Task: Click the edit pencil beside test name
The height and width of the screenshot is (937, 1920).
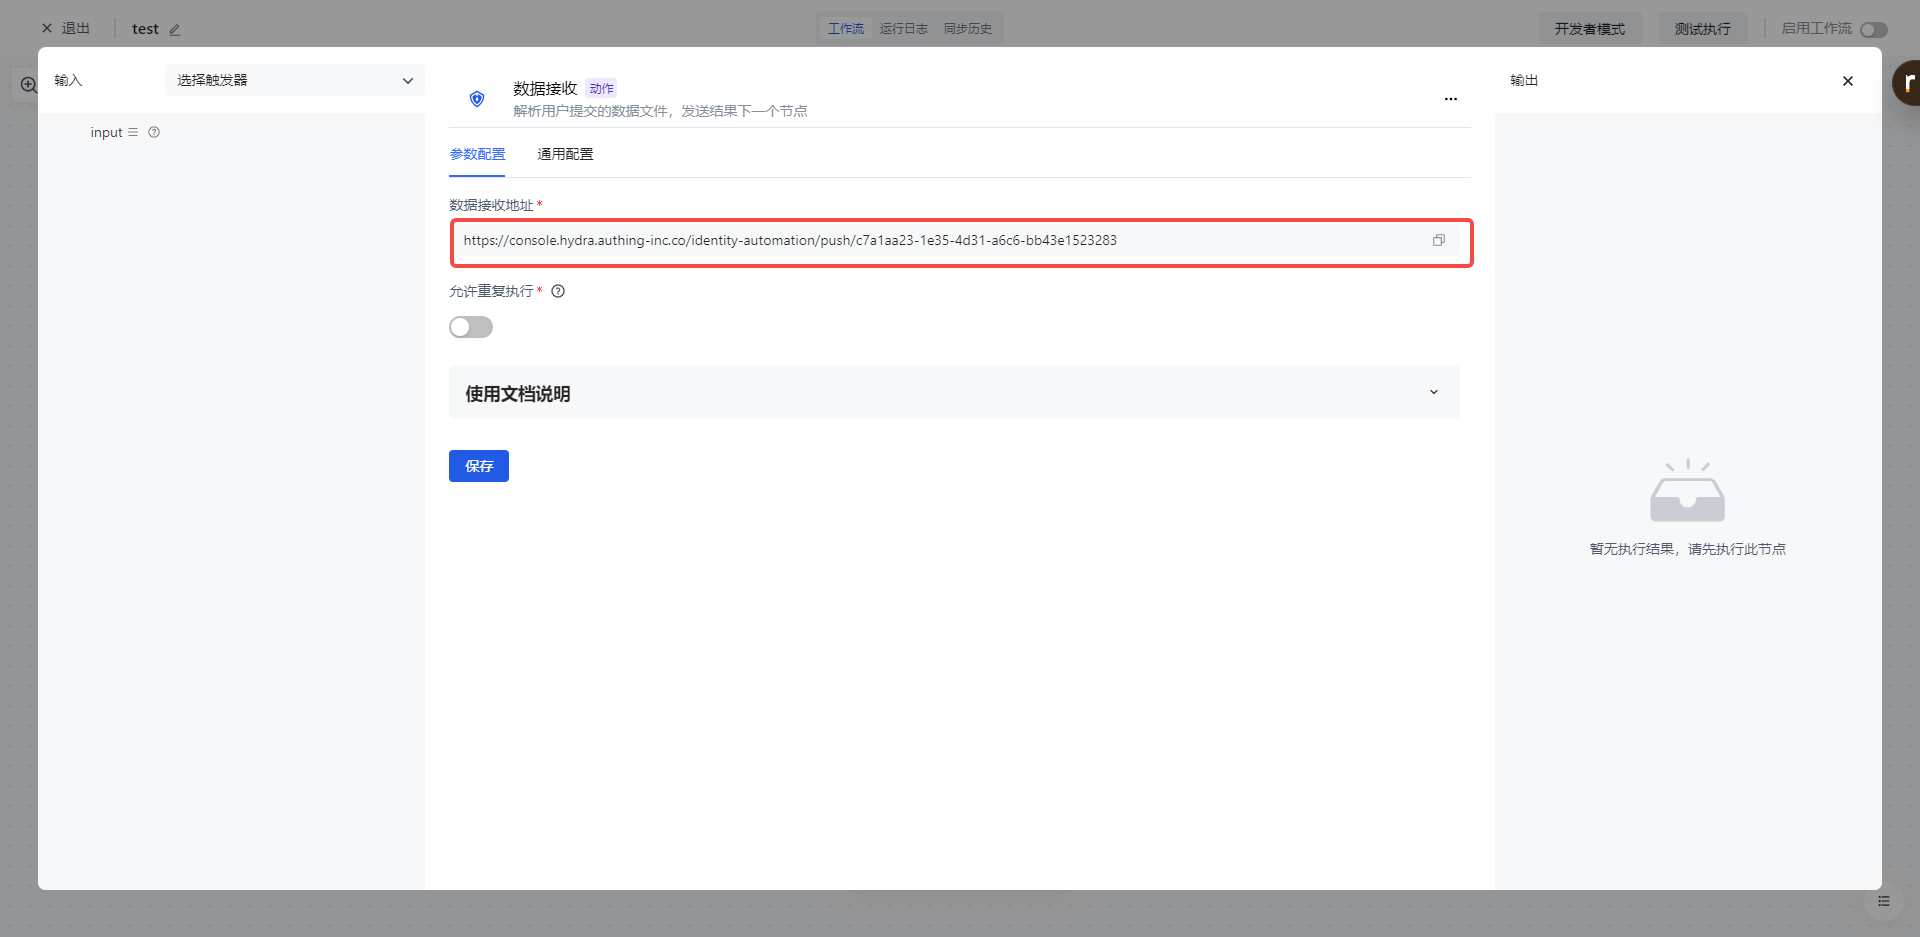Action: (x=175, y=30)
